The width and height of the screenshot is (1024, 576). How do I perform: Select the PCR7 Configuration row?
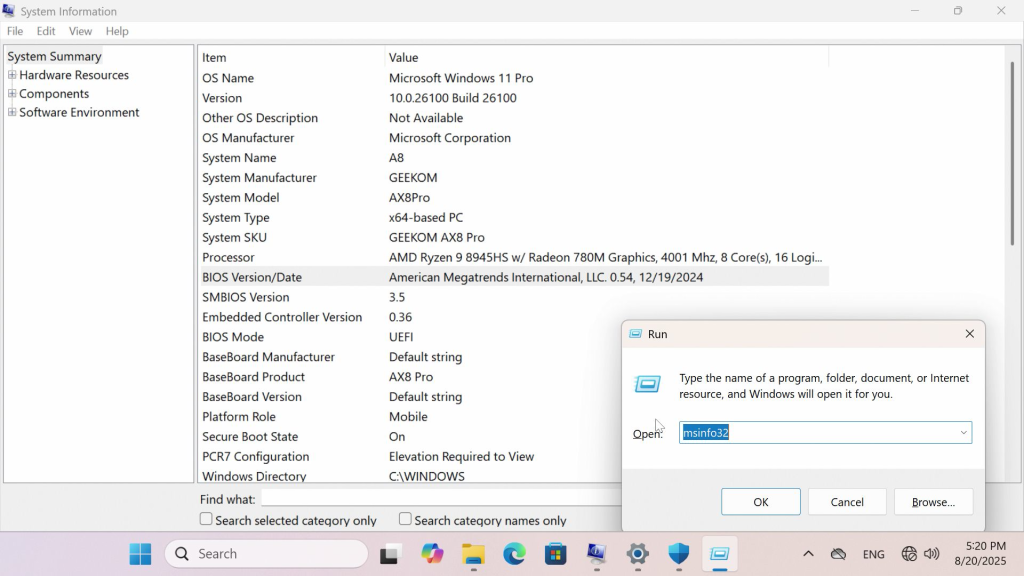410,456
